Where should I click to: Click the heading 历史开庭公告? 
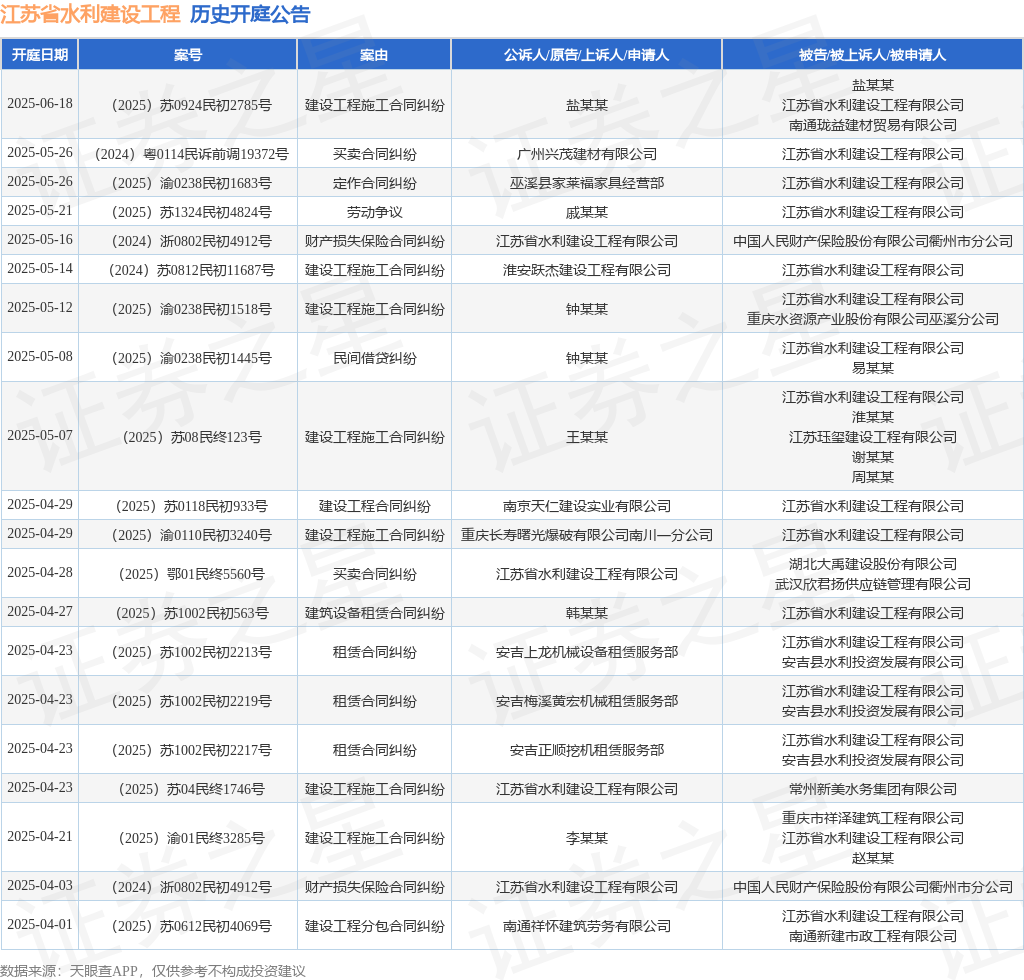(x=250, y=14)
